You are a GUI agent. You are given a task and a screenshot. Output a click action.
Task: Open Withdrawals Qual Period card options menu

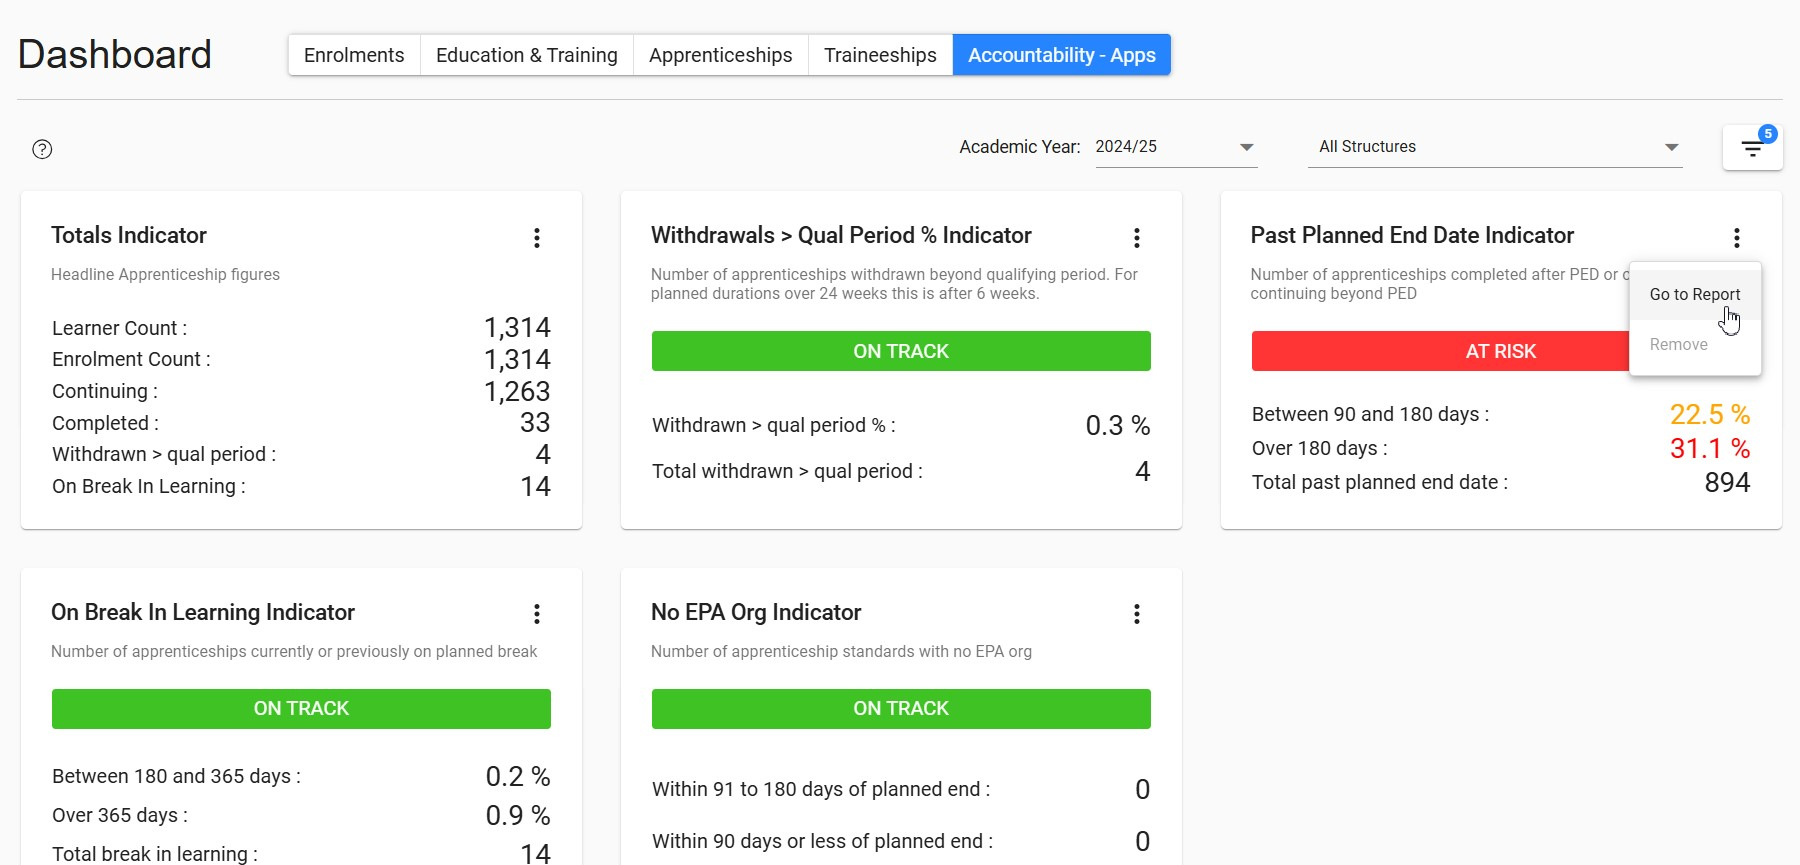[x=1137, y=237]
